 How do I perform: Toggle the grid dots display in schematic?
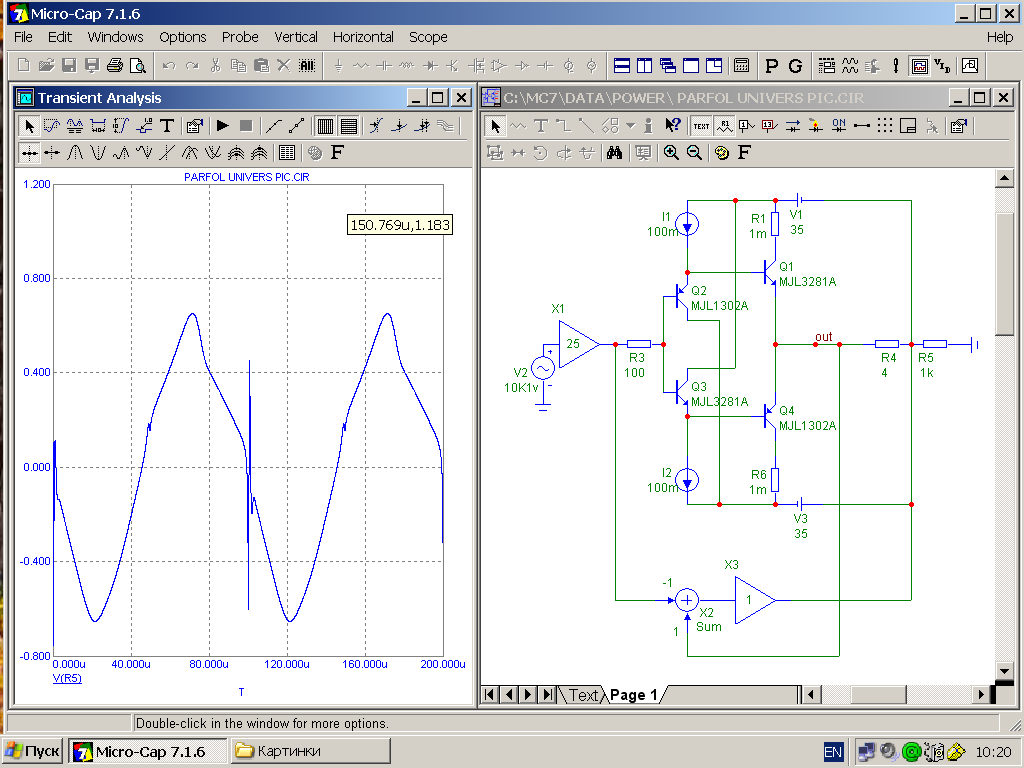(885, 126)
